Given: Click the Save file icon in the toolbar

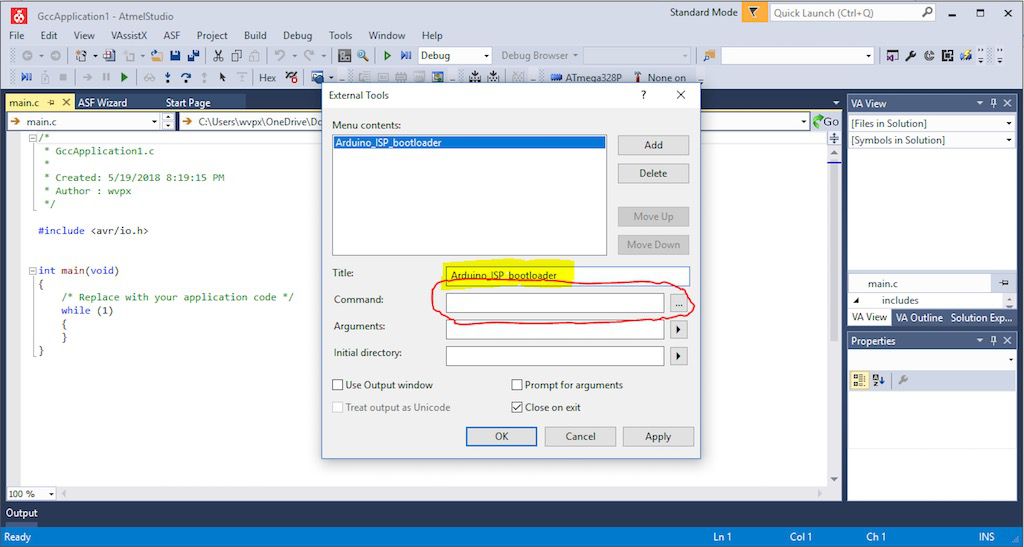Looking at the screenshot, I should coord(175,55).
